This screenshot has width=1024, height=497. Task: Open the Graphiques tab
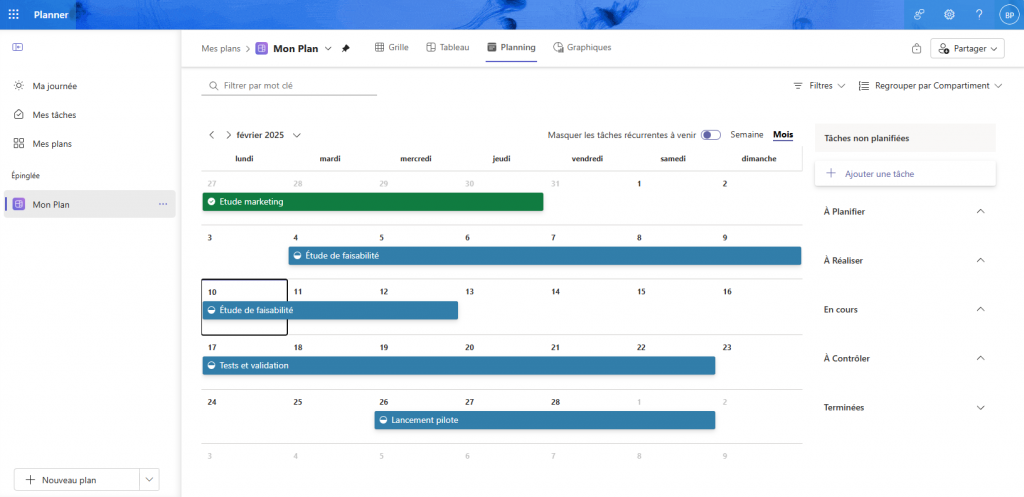coord(582,48)
